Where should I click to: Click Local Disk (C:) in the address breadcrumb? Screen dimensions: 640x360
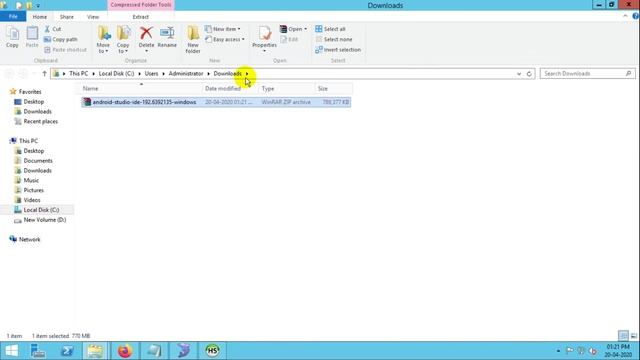point(116,73)
